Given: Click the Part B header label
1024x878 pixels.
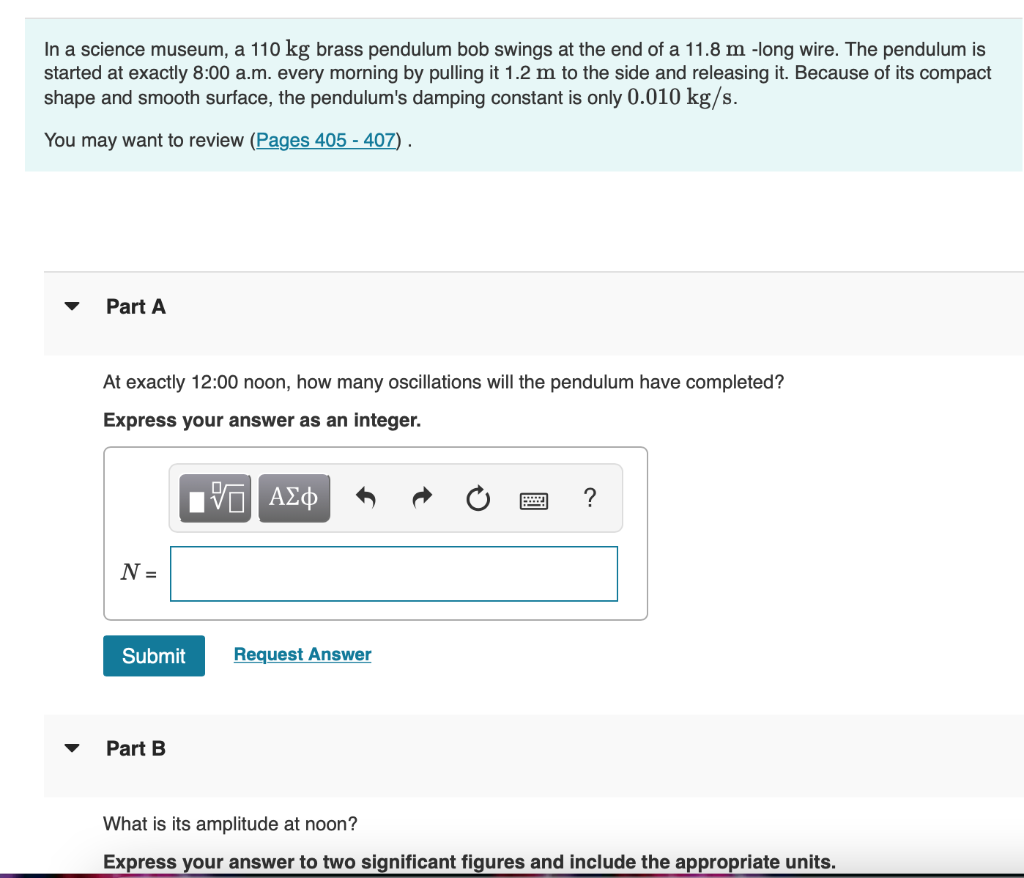Looking at the screenshot, I should (136, 748).
